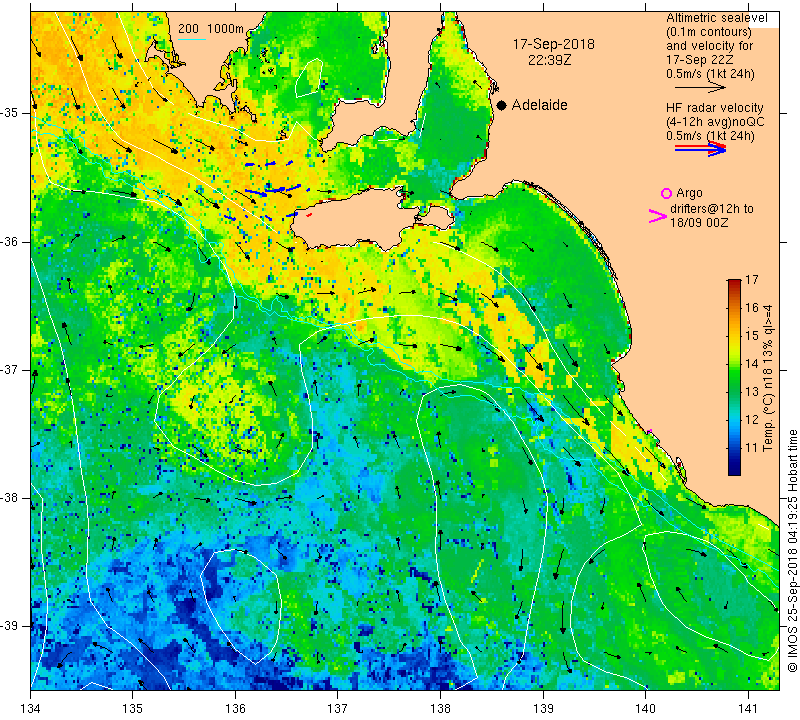Click the red and blue HF radar arrow
This screenshot has height=720, width=800.
[700, 149]
